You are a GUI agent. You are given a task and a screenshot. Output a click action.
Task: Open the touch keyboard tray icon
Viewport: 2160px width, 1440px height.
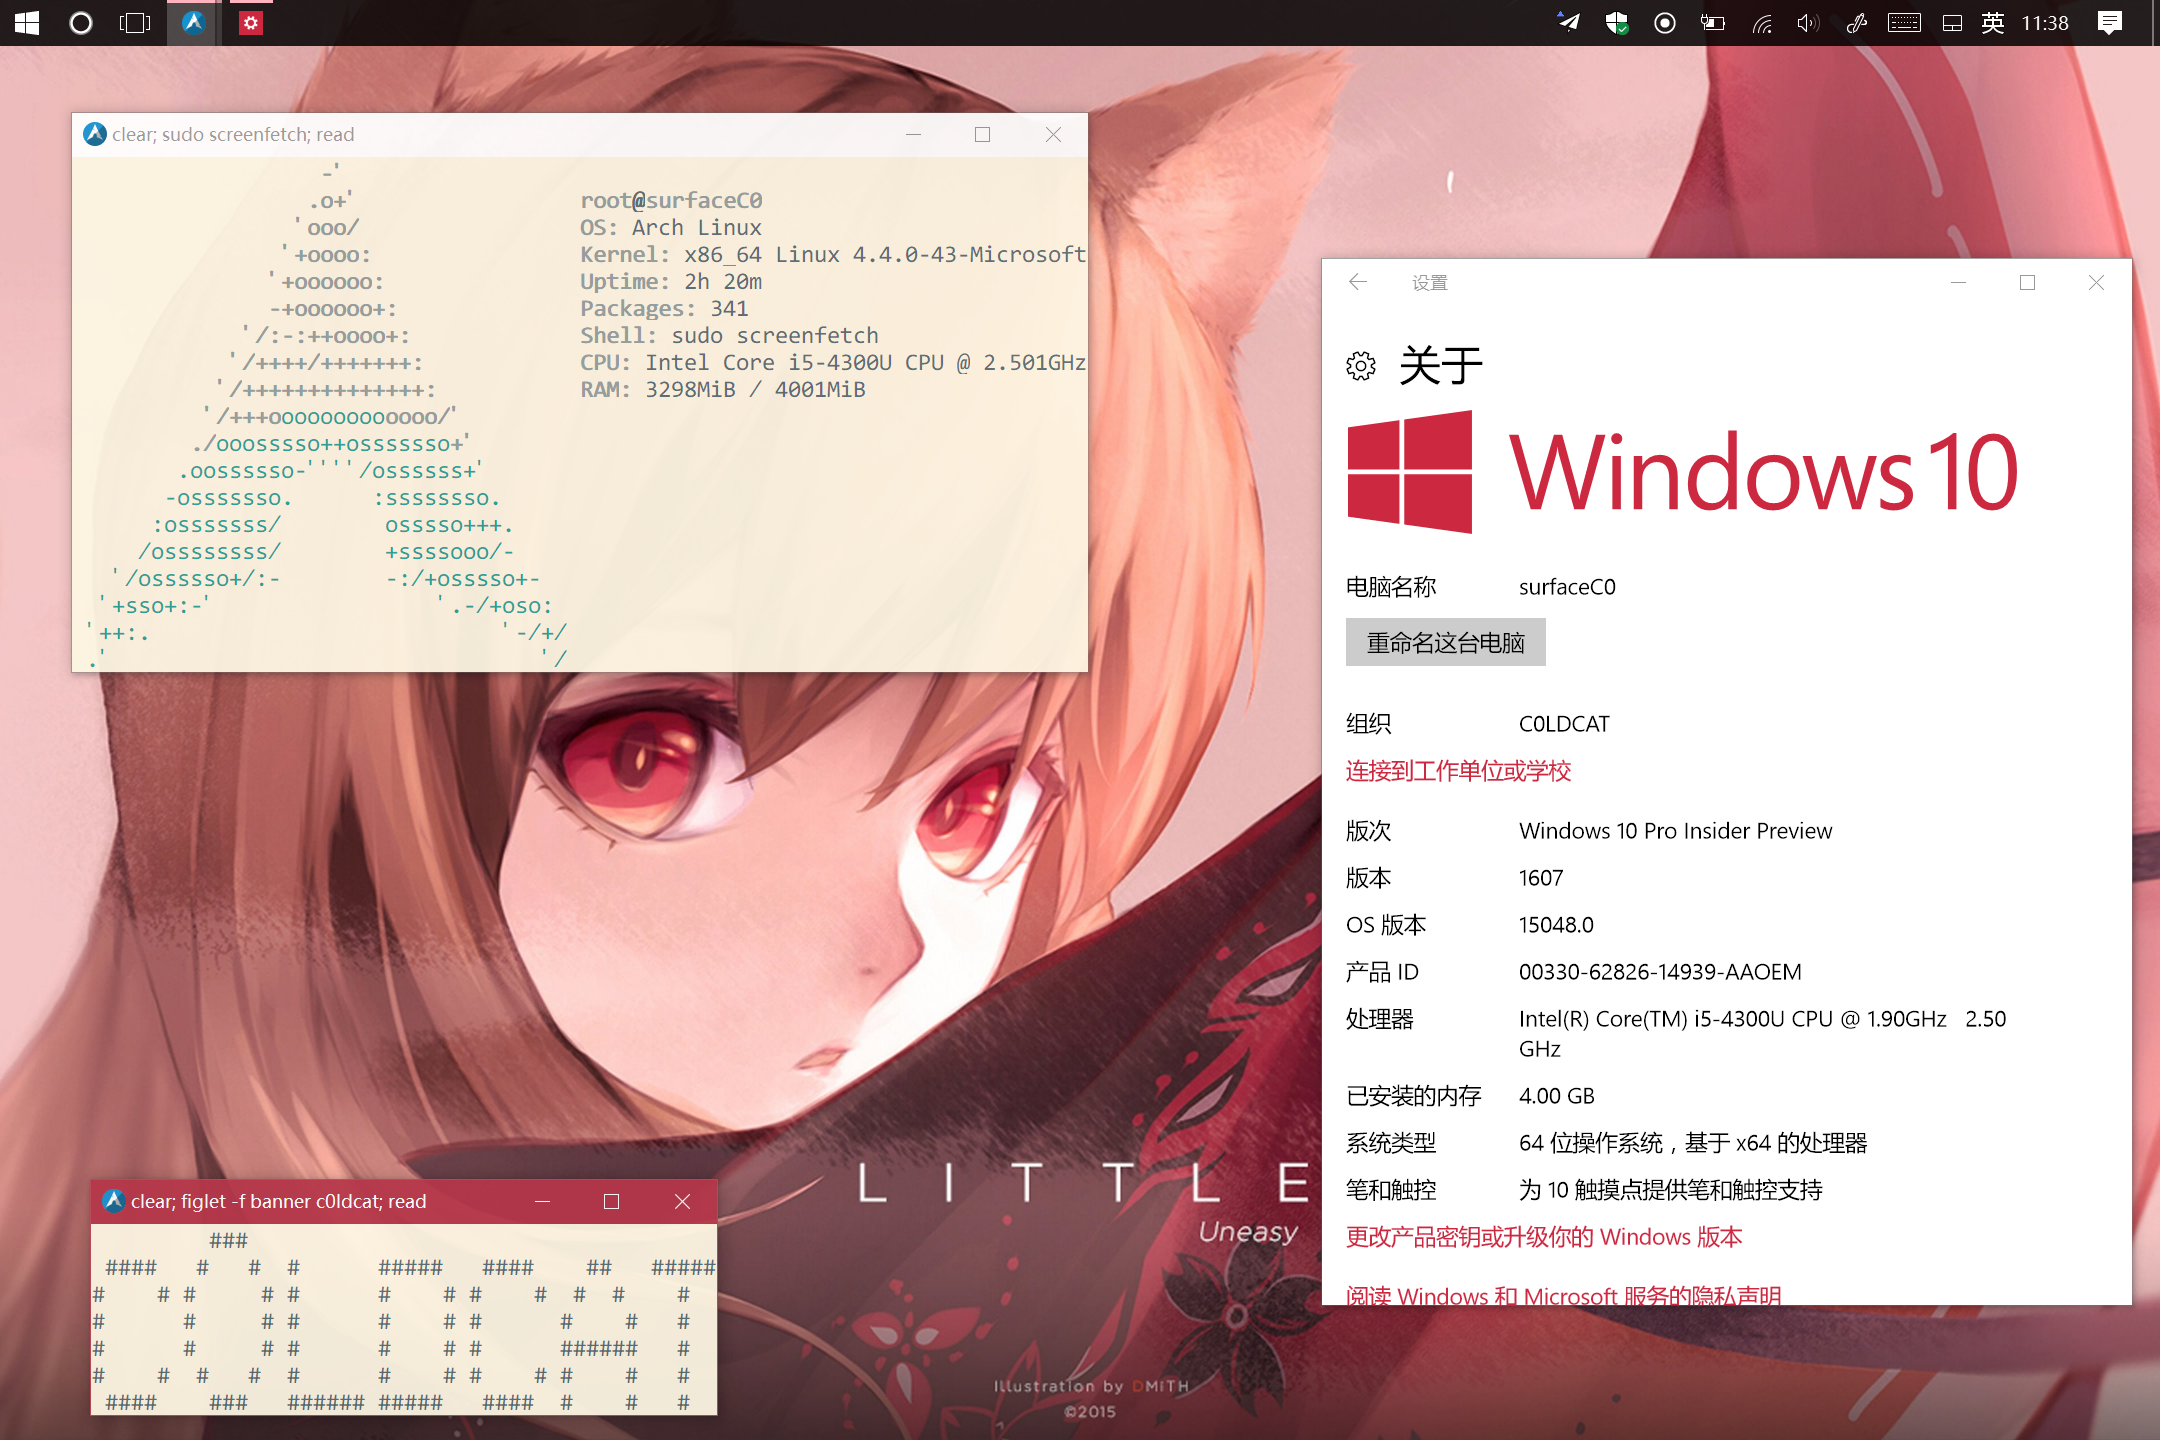[x=1904, y=22]
